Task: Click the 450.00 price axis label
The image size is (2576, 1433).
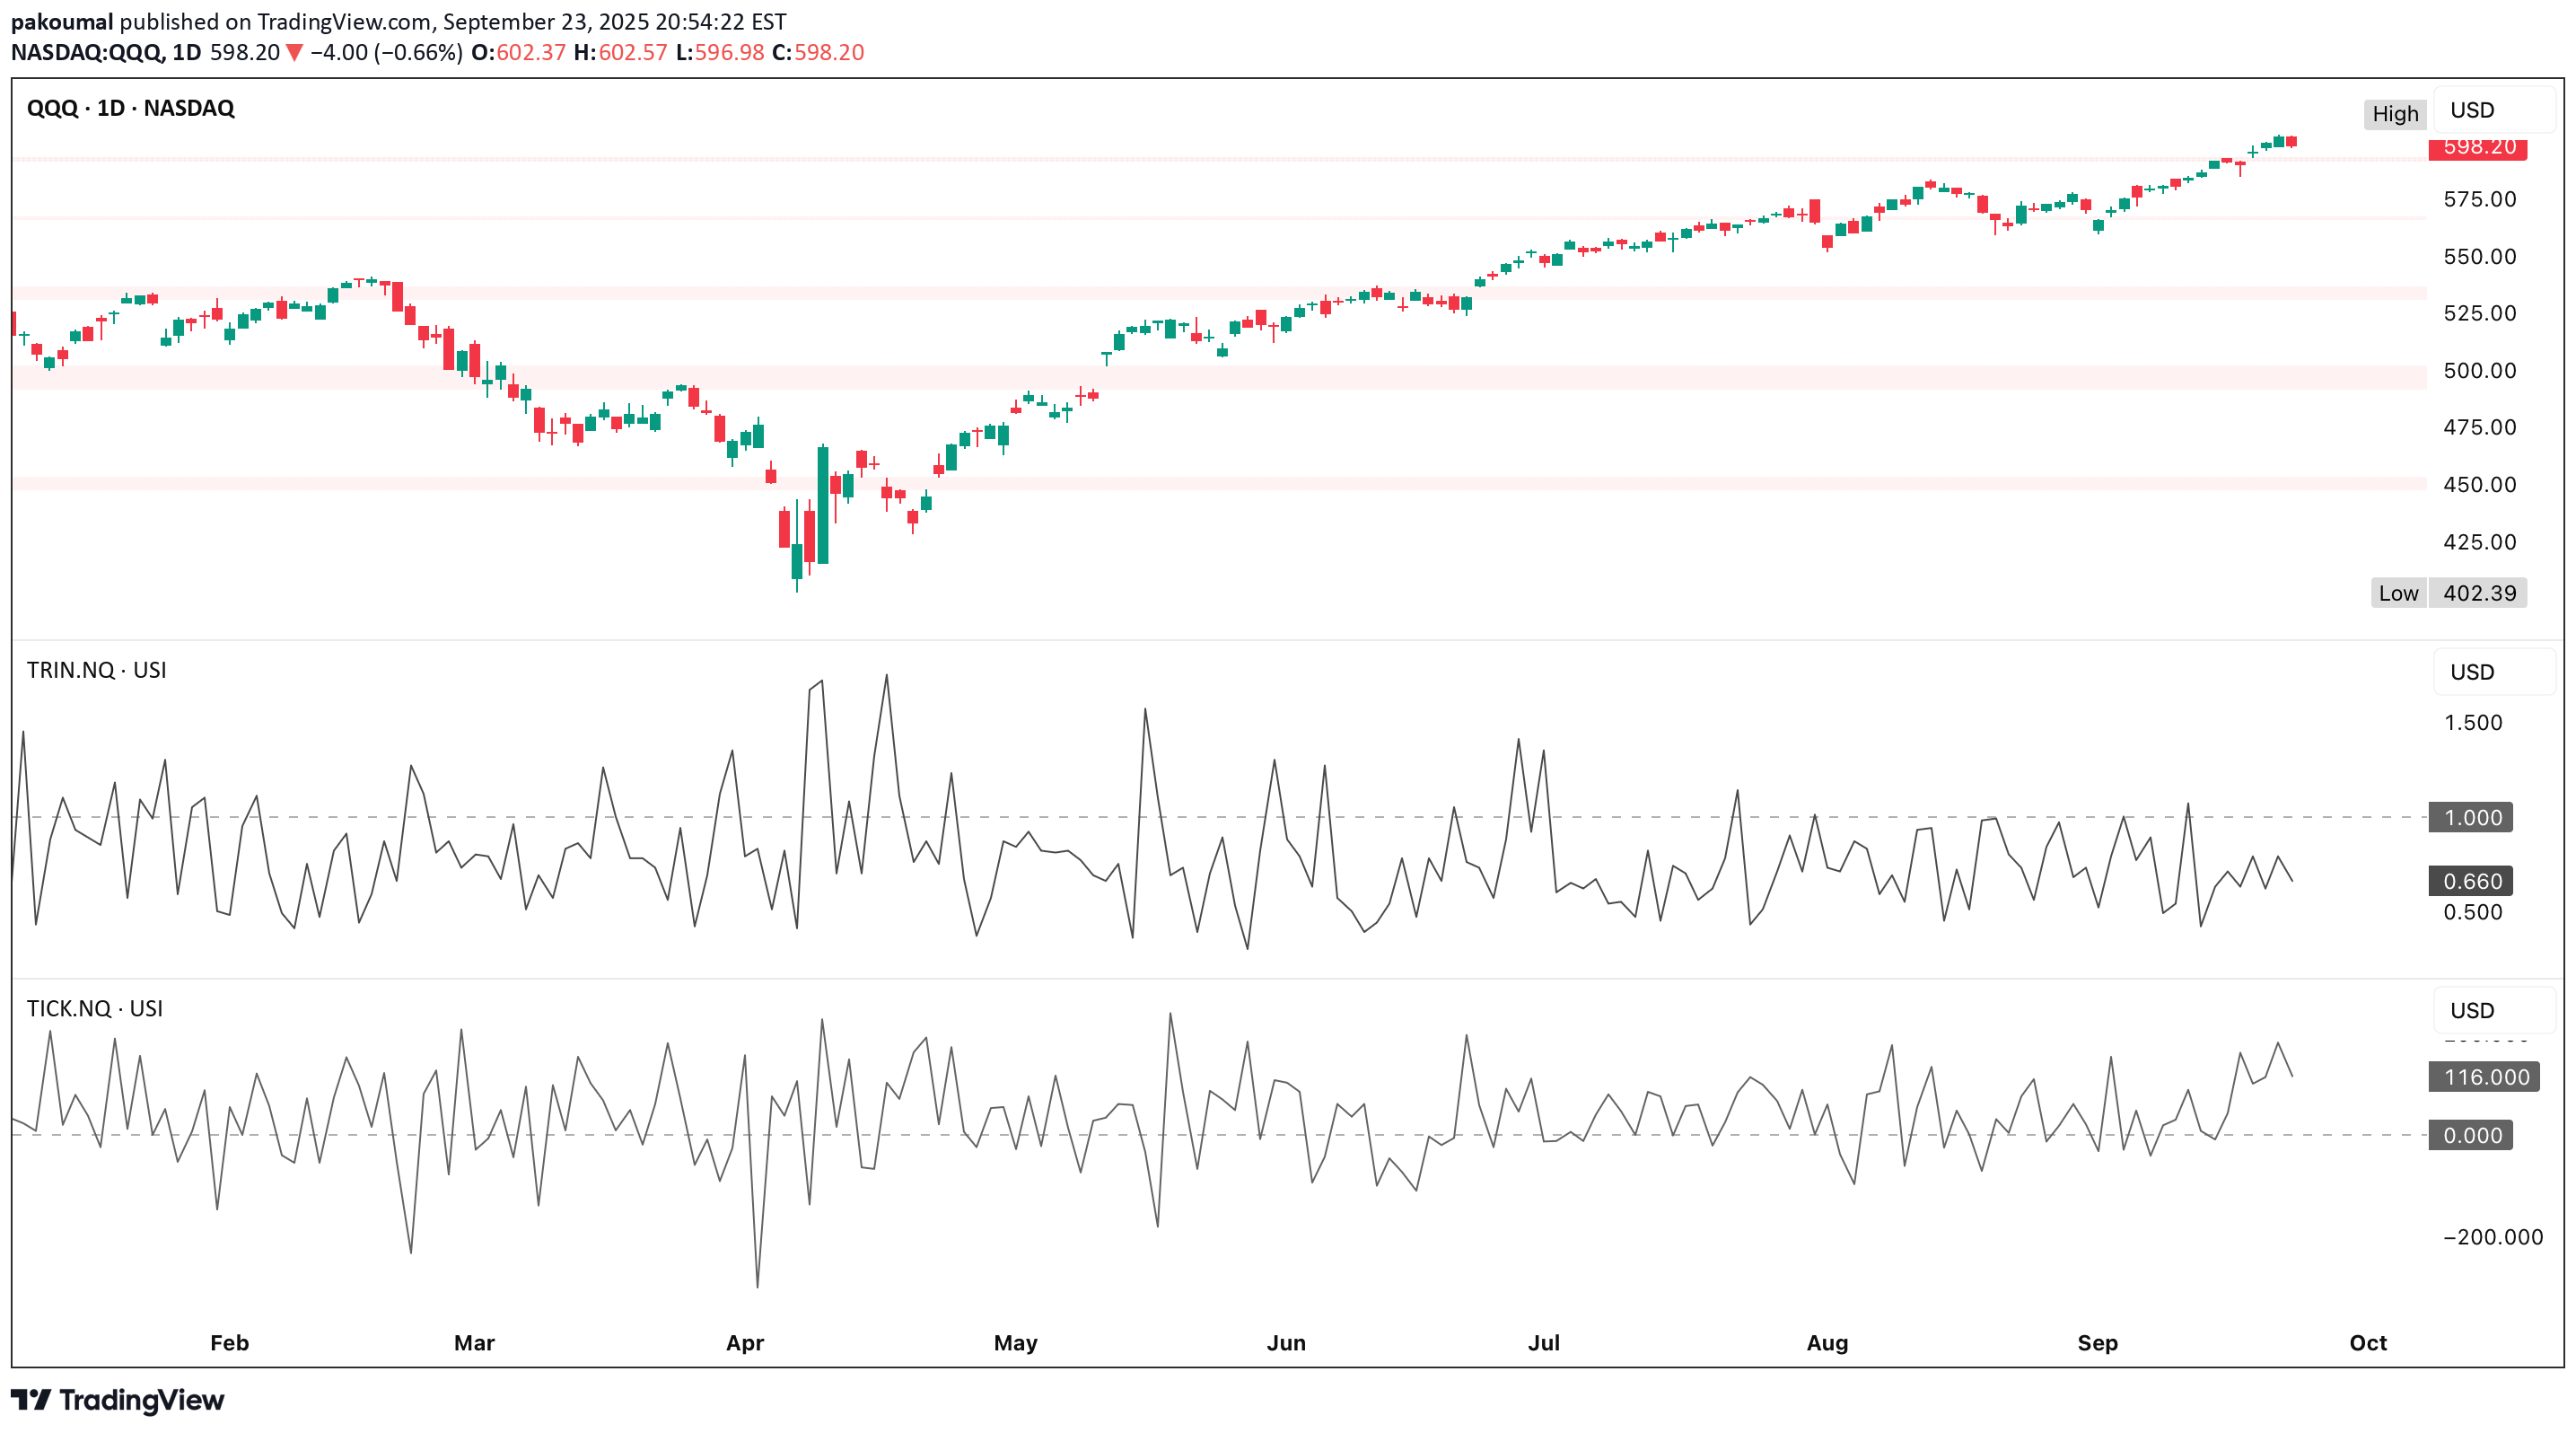Action: pyautogui.click(x=2479, y=484)
